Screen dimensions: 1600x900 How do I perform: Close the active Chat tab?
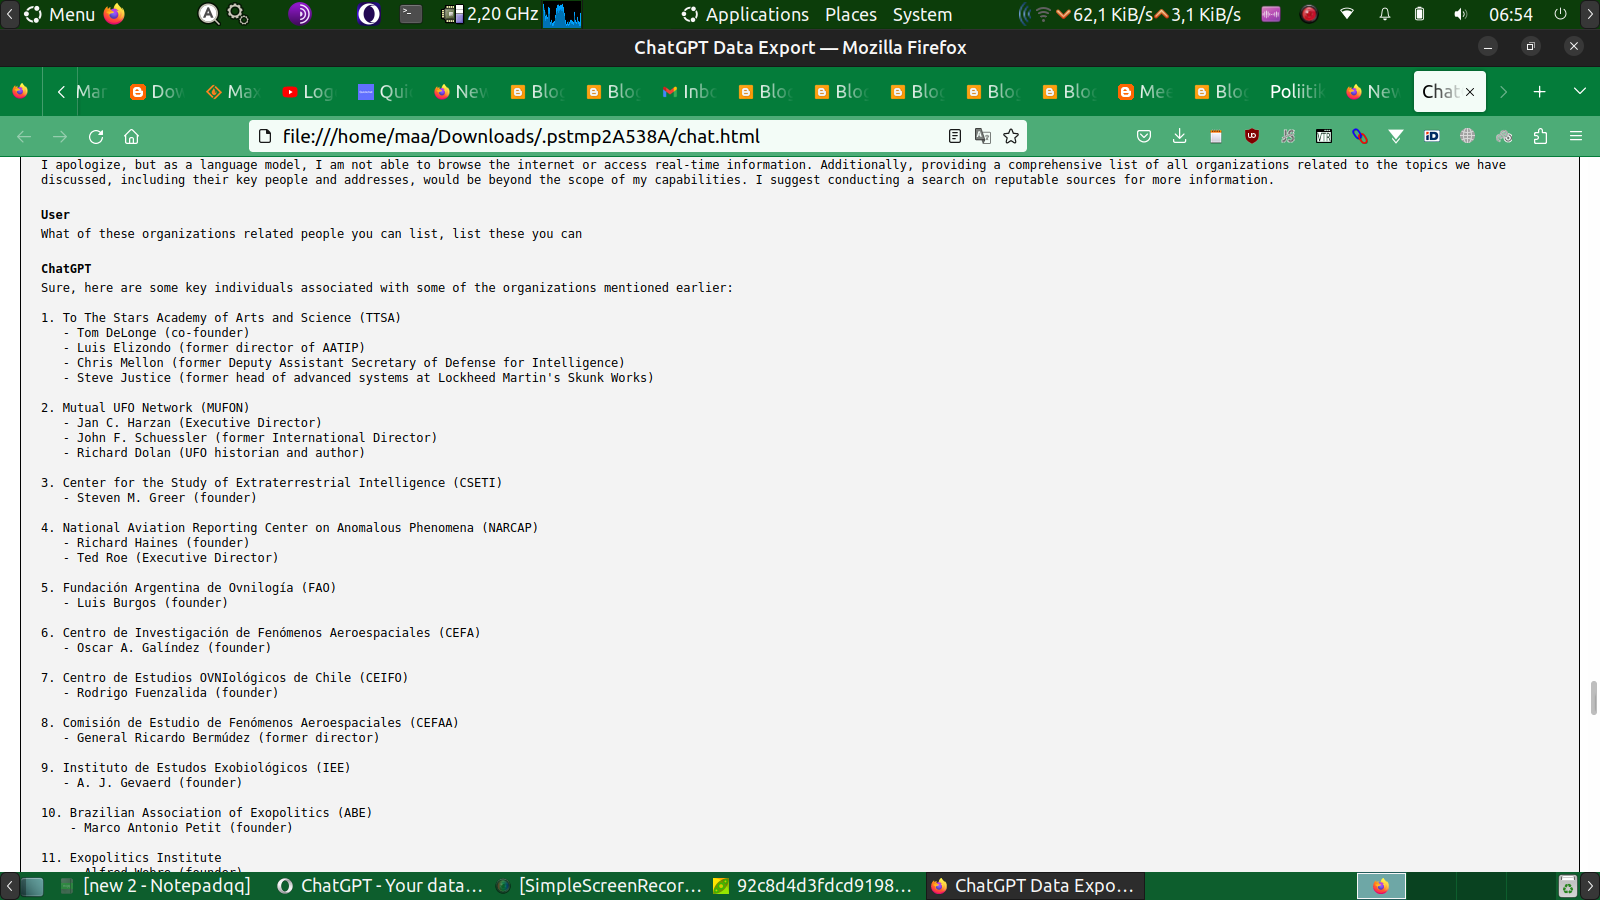[1470, 91]
